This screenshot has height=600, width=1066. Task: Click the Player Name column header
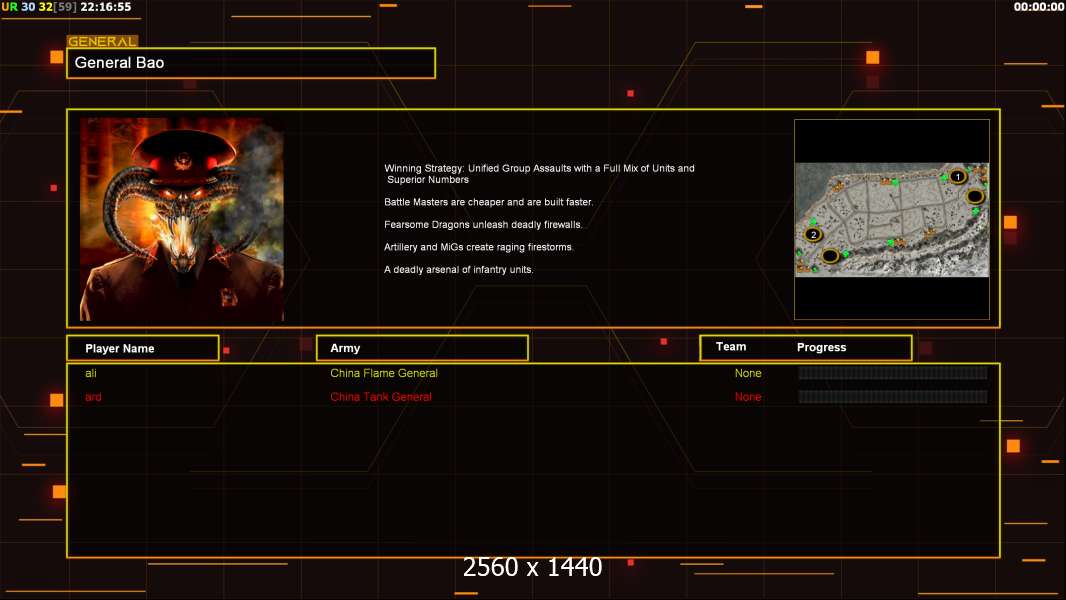(143, 348)
